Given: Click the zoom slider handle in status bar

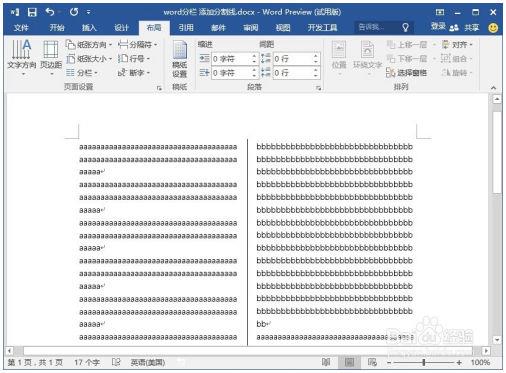Looking at the screenshot, I should pos(424,362).
